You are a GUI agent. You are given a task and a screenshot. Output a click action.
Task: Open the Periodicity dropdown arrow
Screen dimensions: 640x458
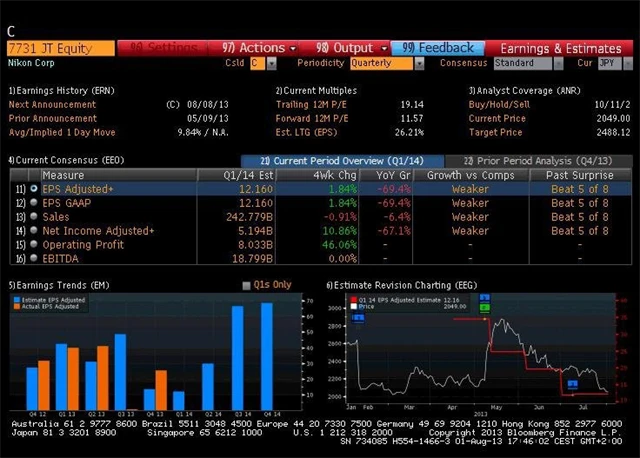(419, 63)
